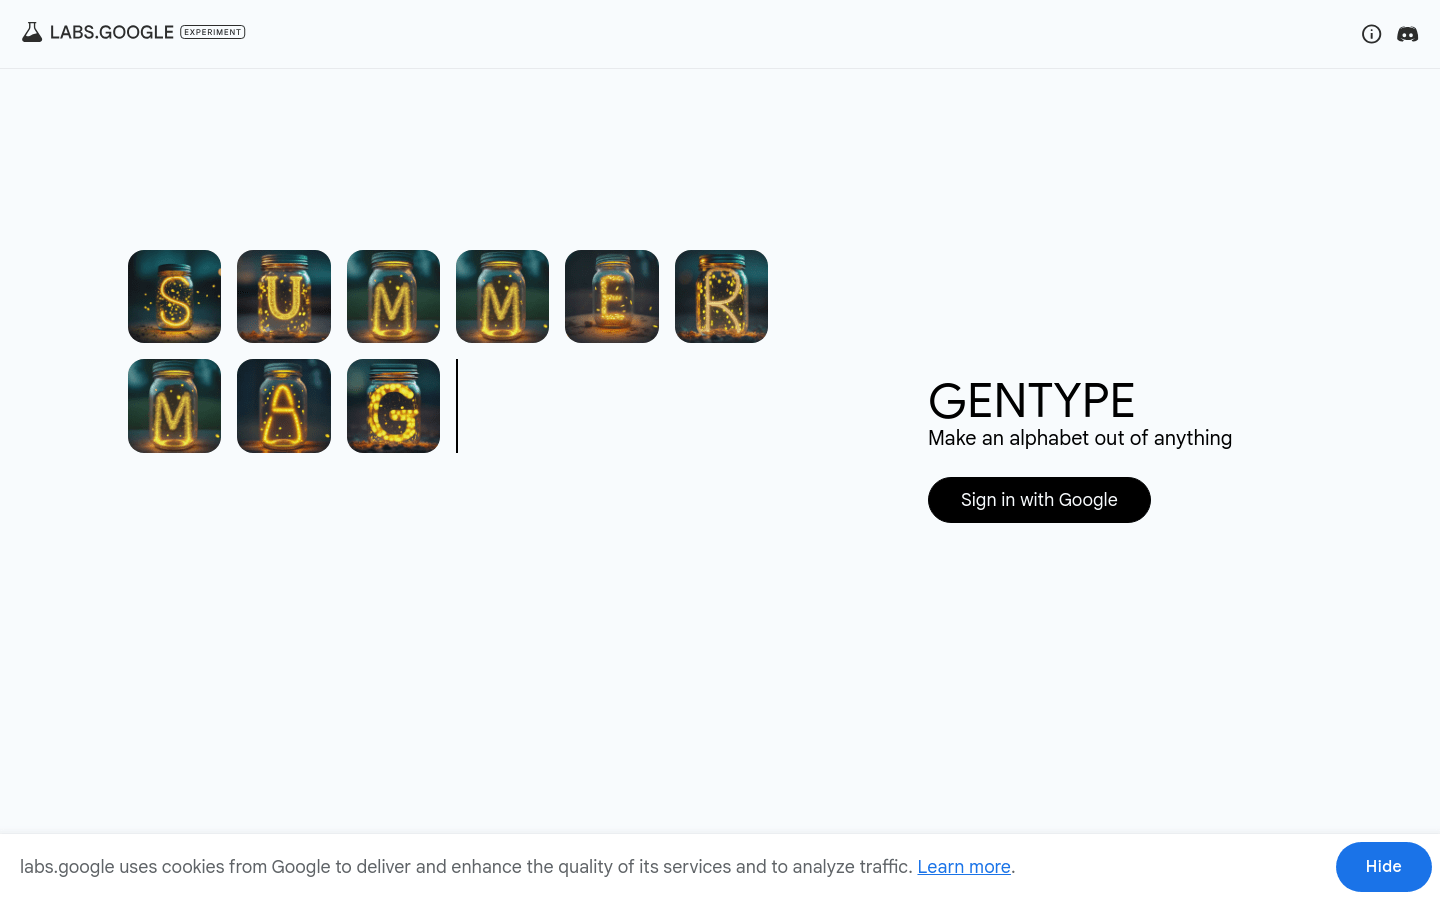Image resolution: width=1440 pixels, height=900 pixels.
Task: Open the info icon in the top bar
Action: point(1371,33)
